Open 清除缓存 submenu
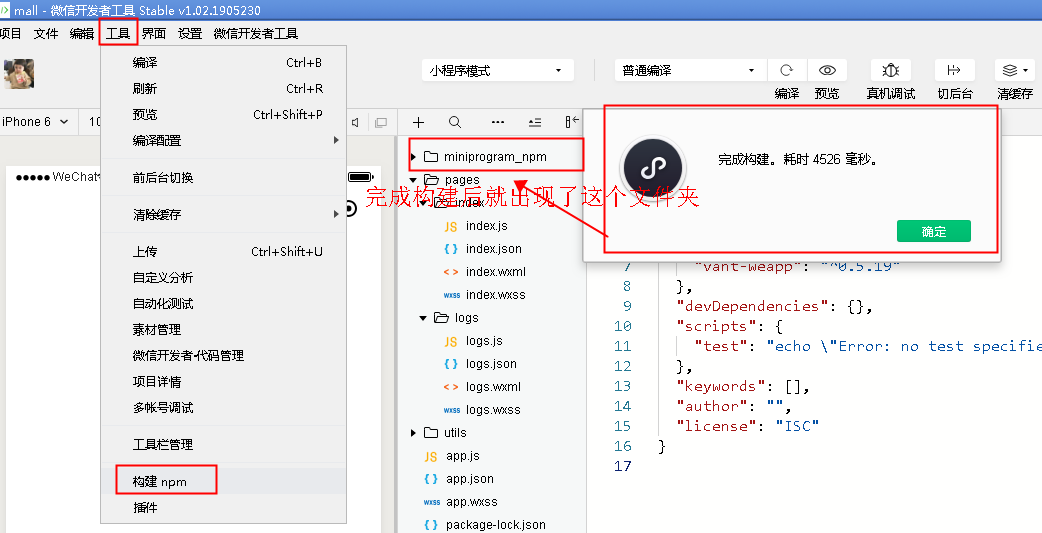 tap(224, 215)
